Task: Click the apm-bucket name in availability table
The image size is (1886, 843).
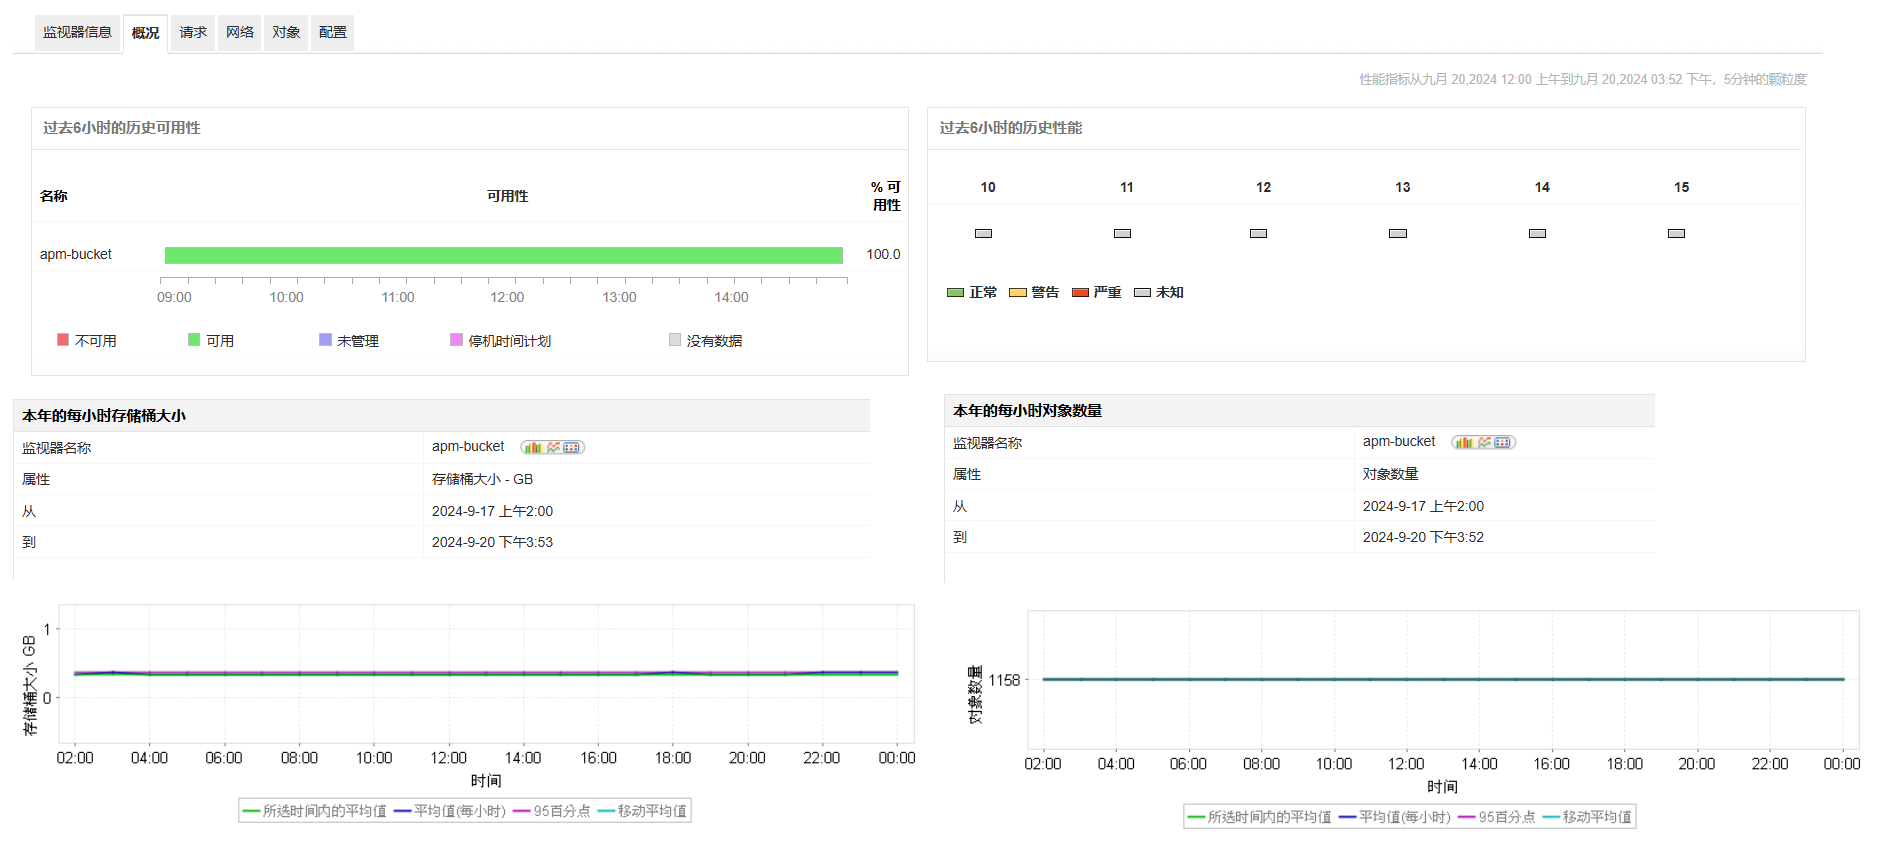Action: coord(76,254)
